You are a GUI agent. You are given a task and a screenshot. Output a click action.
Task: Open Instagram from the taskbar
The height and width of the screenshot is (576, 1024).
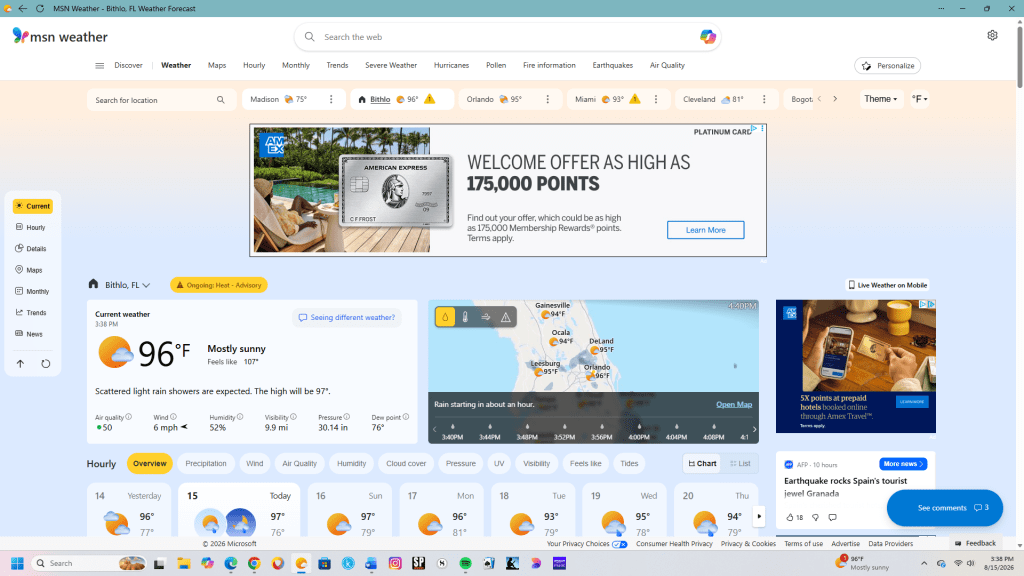395,563
